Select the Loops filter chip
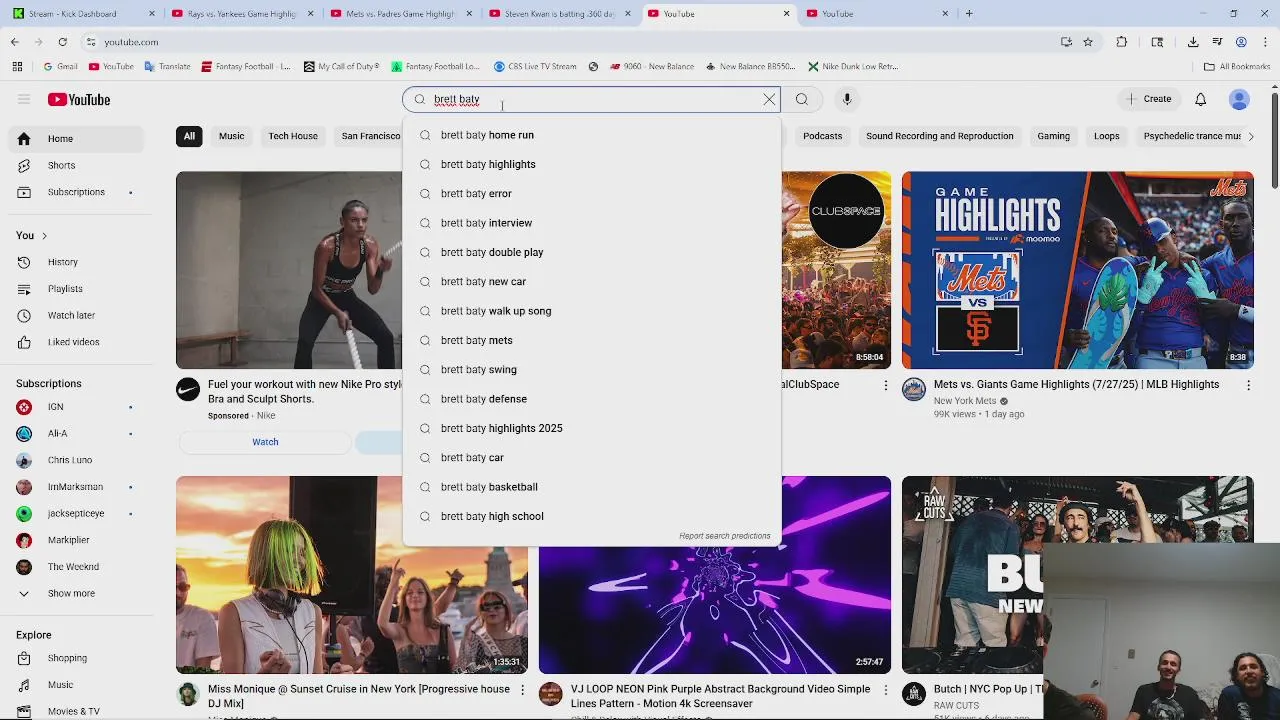 coord(1106,136)
